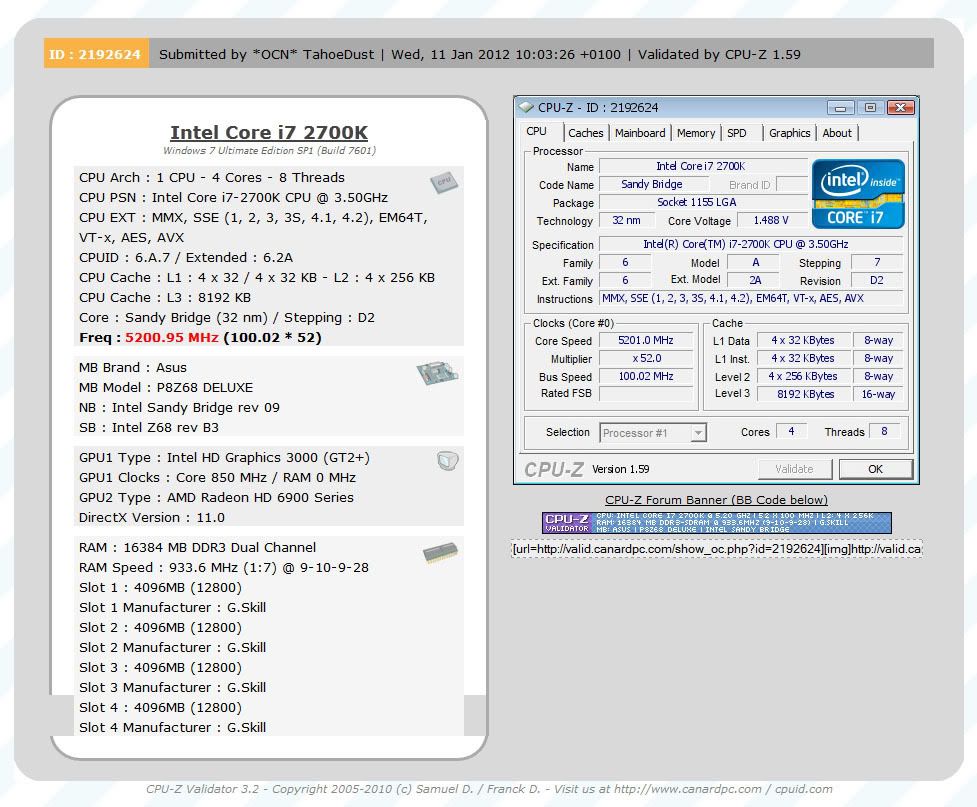Screen dimensions: 977x807
Task: Click the Instructions field in CPU-Z
Action: 750,298
